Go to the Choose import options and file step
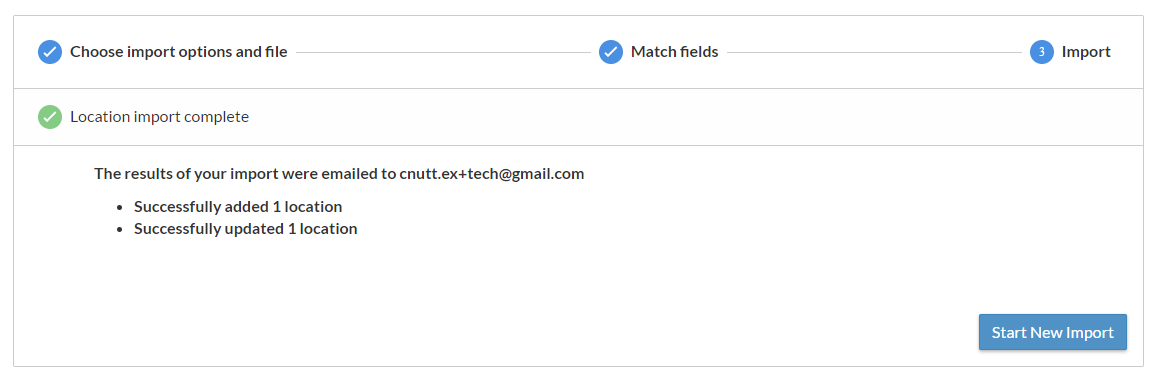 point(179,52)
